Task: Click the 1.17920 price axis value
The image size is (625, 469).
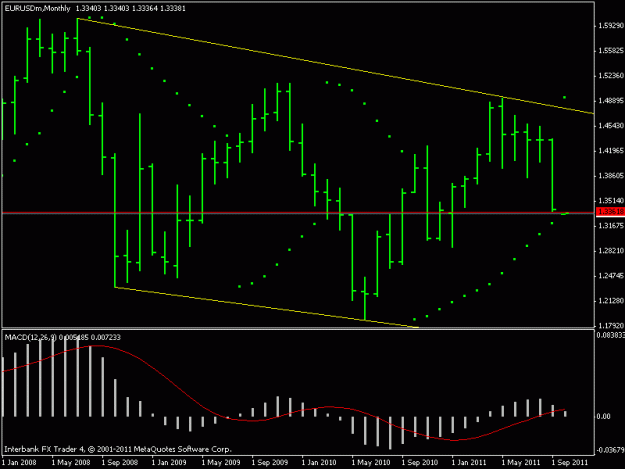Action: (x=611, y=326)
